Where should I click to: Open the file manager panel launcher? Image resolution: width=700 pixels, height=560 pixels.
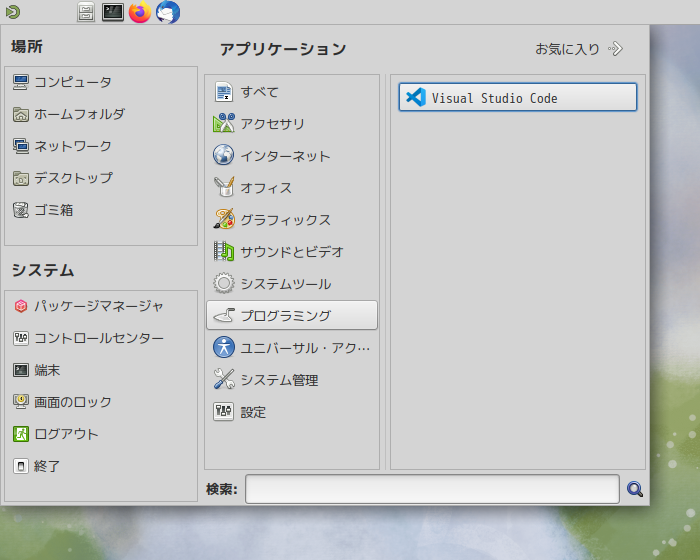[86, 12]
